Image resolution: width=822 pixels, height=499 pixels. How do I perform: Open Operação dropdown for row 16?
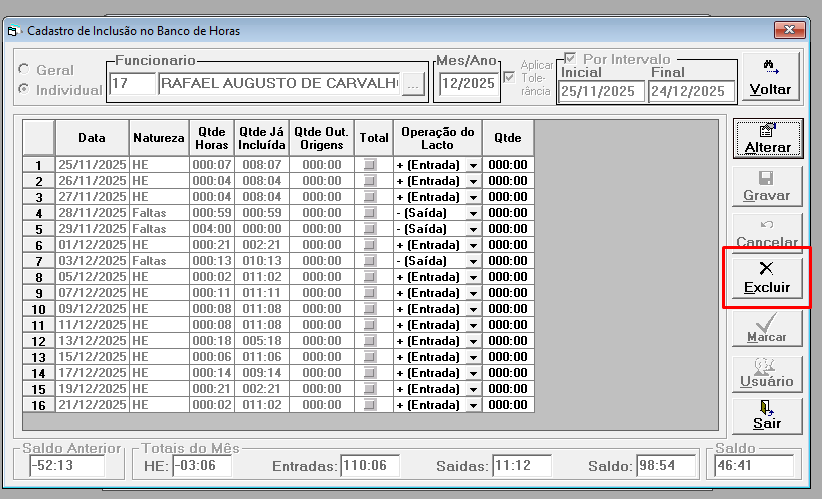click(x=473, y=405)
